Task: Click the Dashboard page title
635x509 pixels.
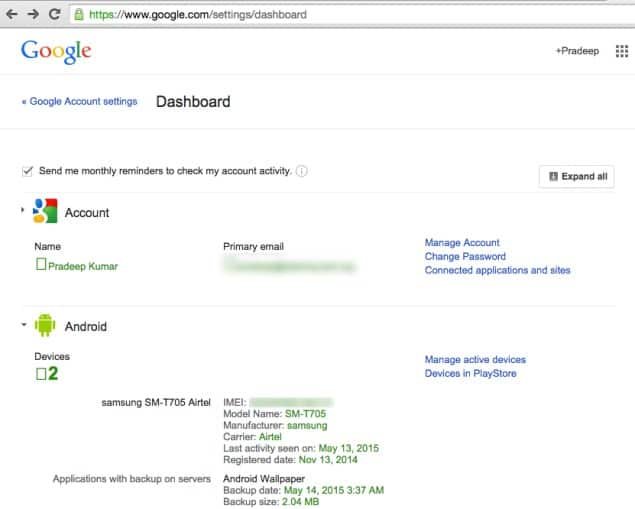Action: coord(193,102)
